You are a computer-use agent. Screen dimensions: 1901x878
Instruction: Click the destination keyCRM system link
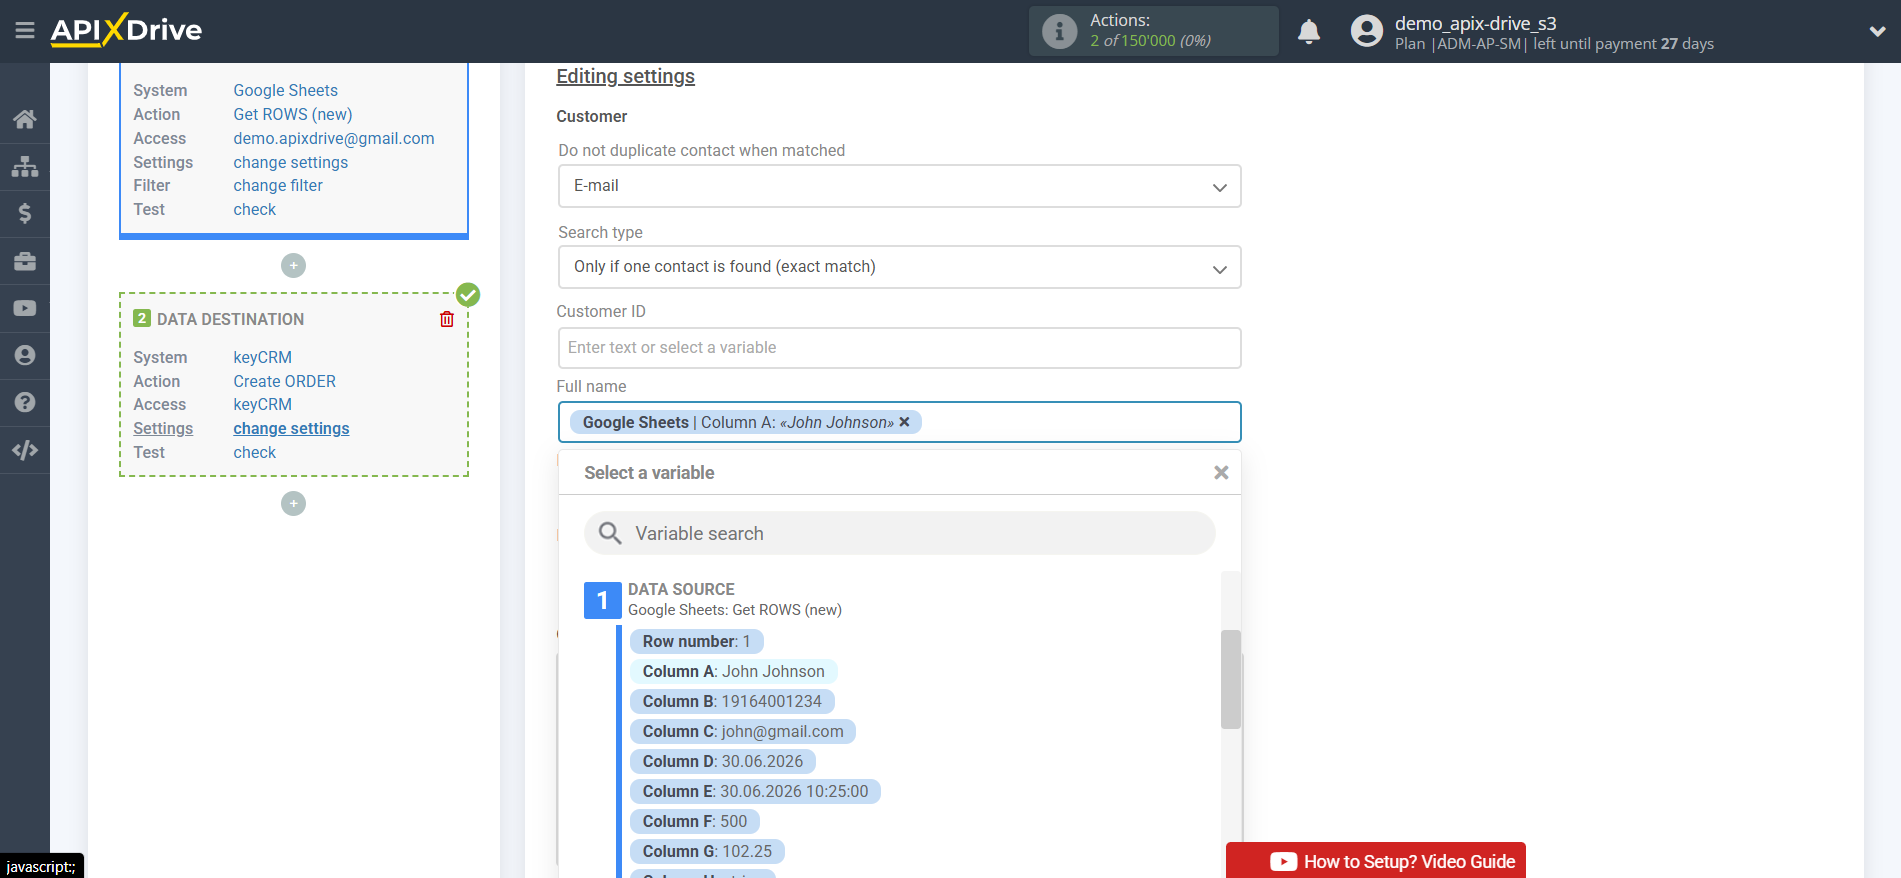263,357
